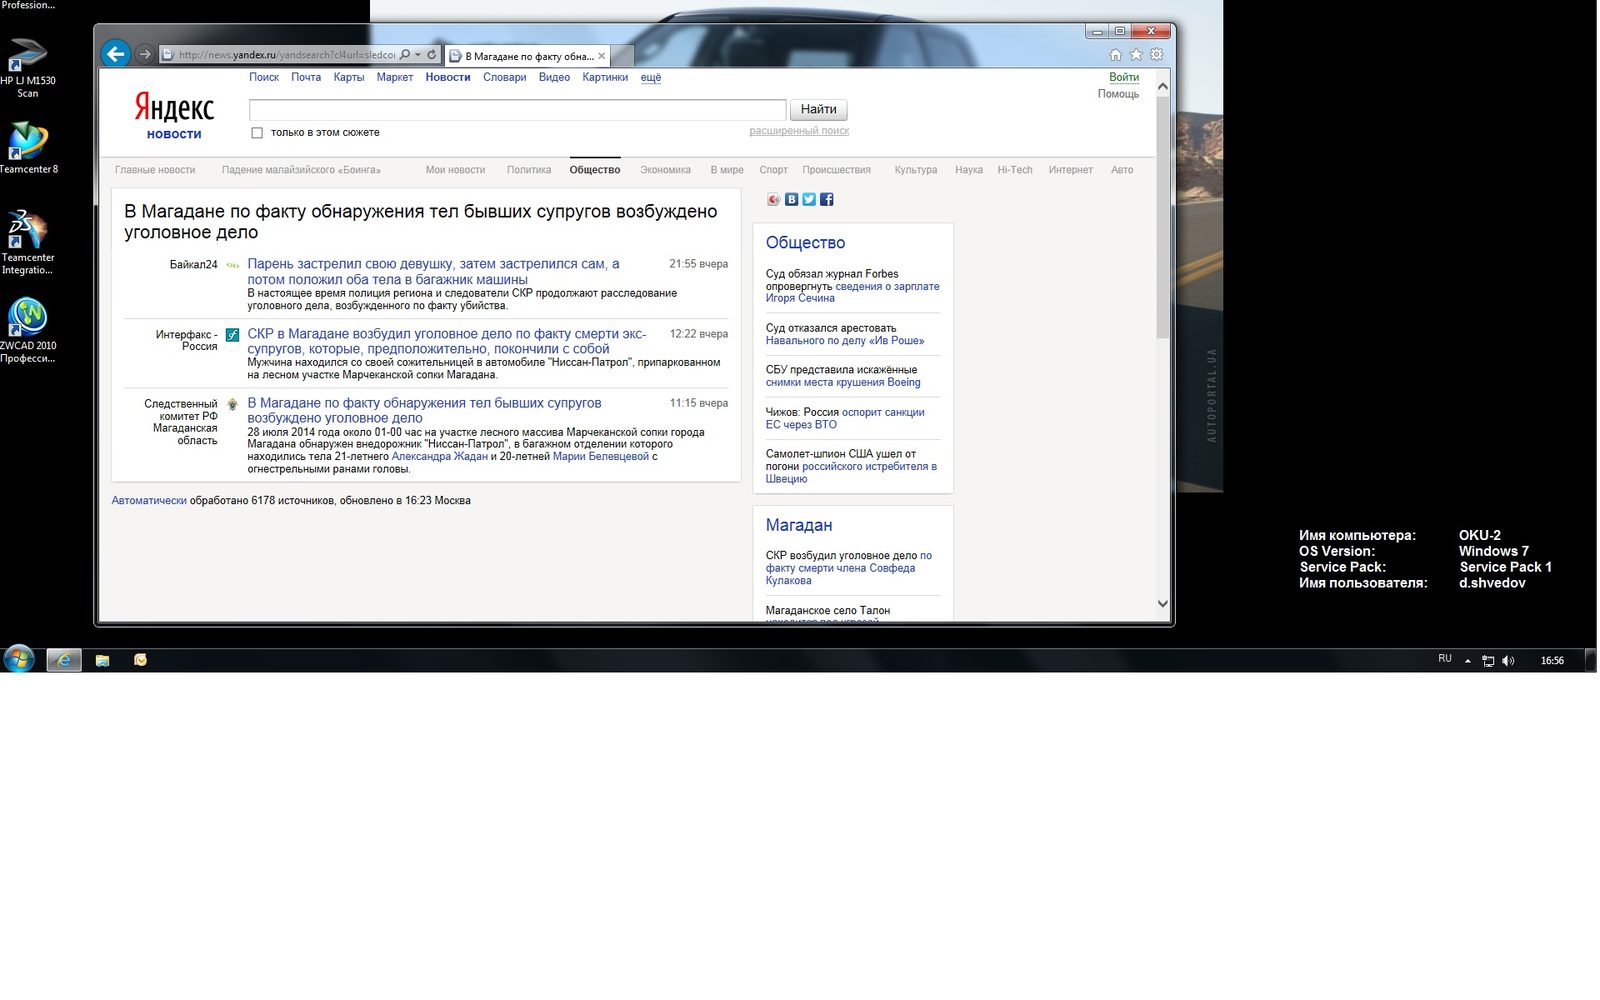Image resolution: width=1600 pixels, height=1000 pixels.
Task: Open the Teamcenter 8 desktop shortcut
Action: (28, 148)
